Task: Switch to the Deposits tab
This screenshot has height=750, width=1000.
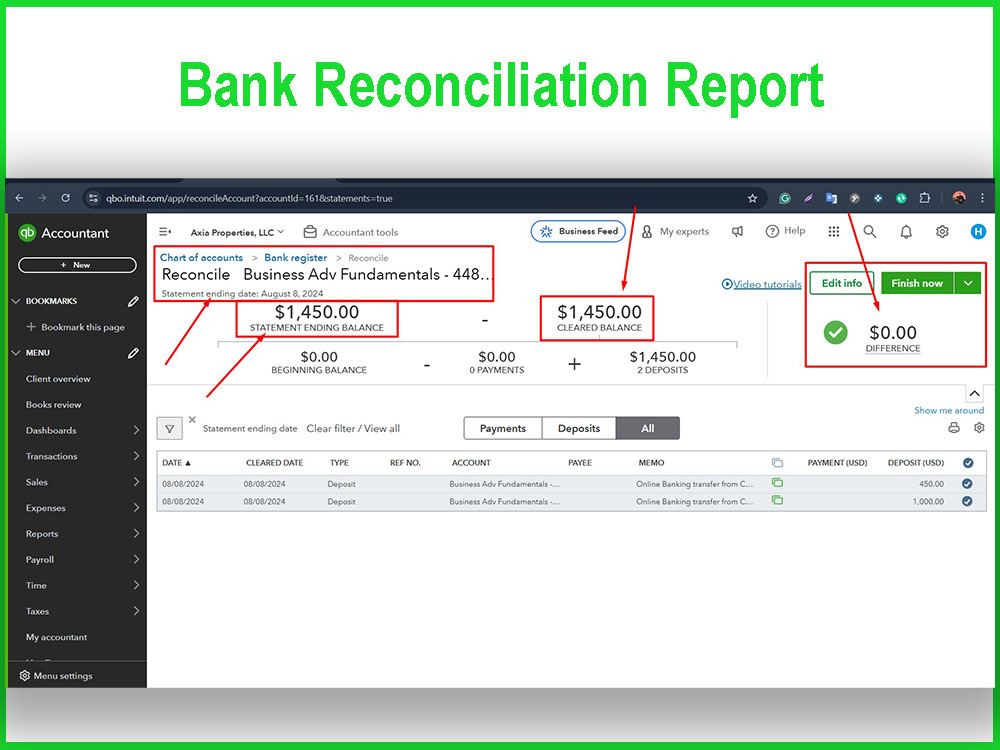Action: (x=578, y=429)
